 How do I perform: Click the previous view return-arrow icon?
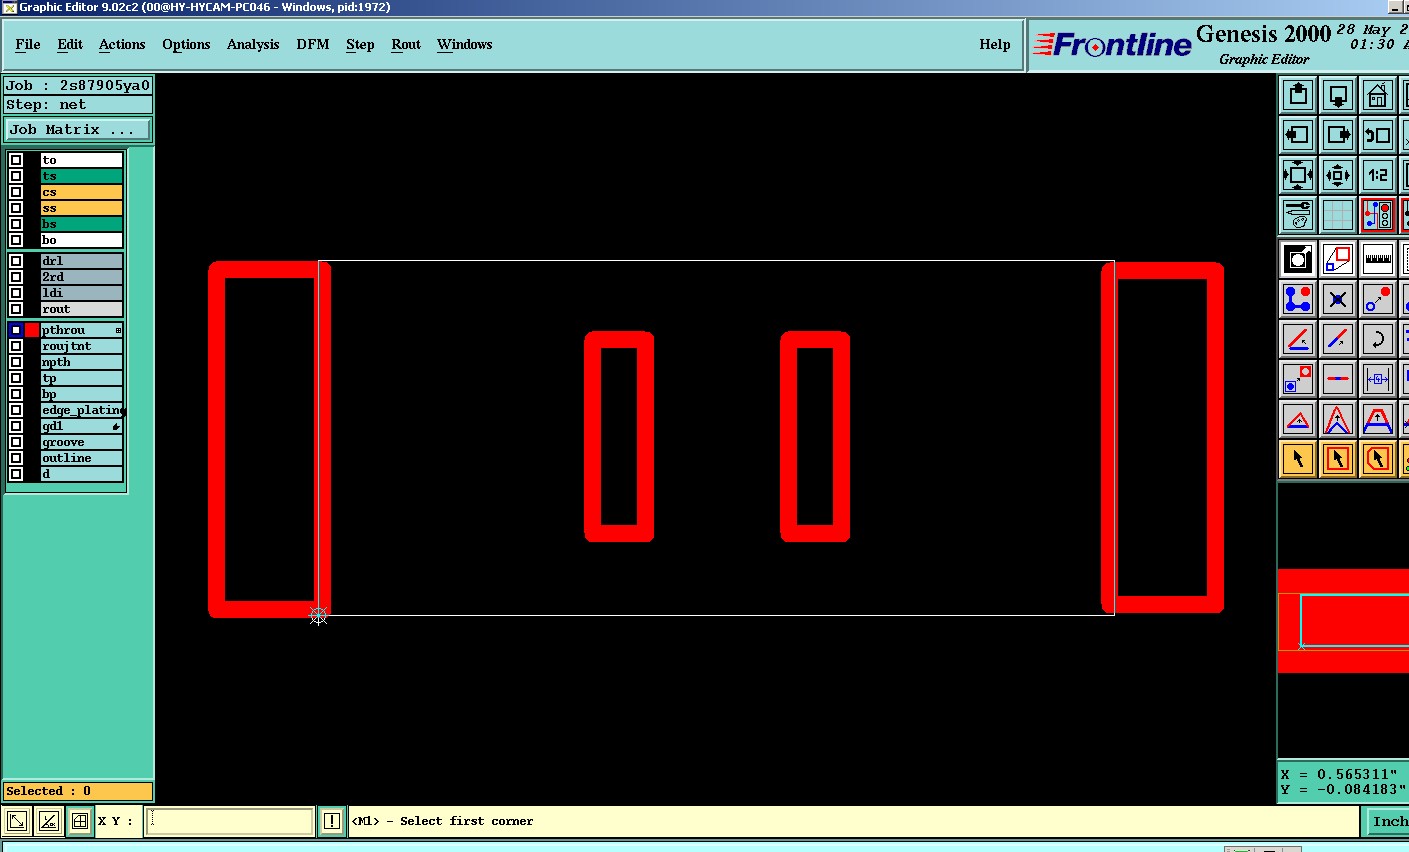pos(1378,135)
